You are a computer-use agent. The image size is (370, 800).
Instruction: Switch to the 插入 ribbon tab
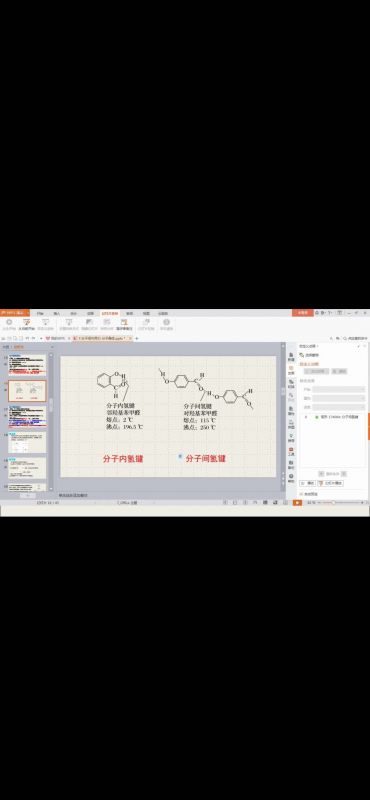click(x=57, y=313)
